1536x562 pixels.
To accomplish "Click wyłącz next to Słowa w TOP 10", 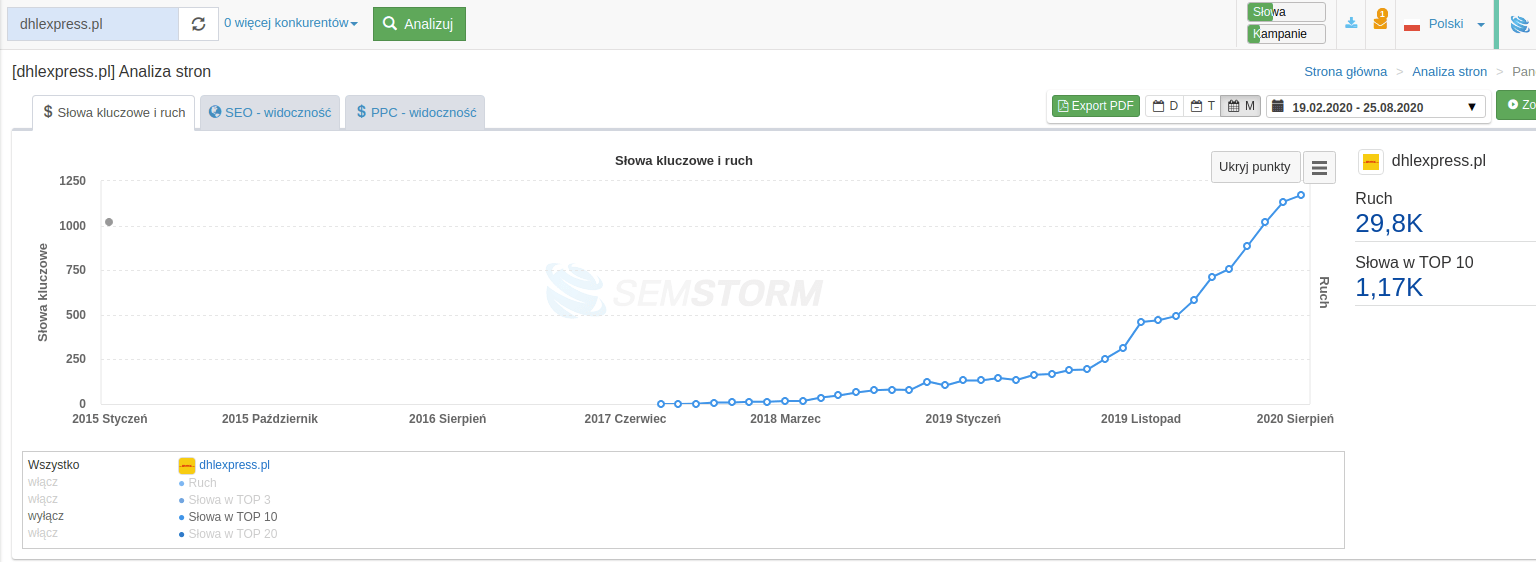I will (x=46, y=516).
